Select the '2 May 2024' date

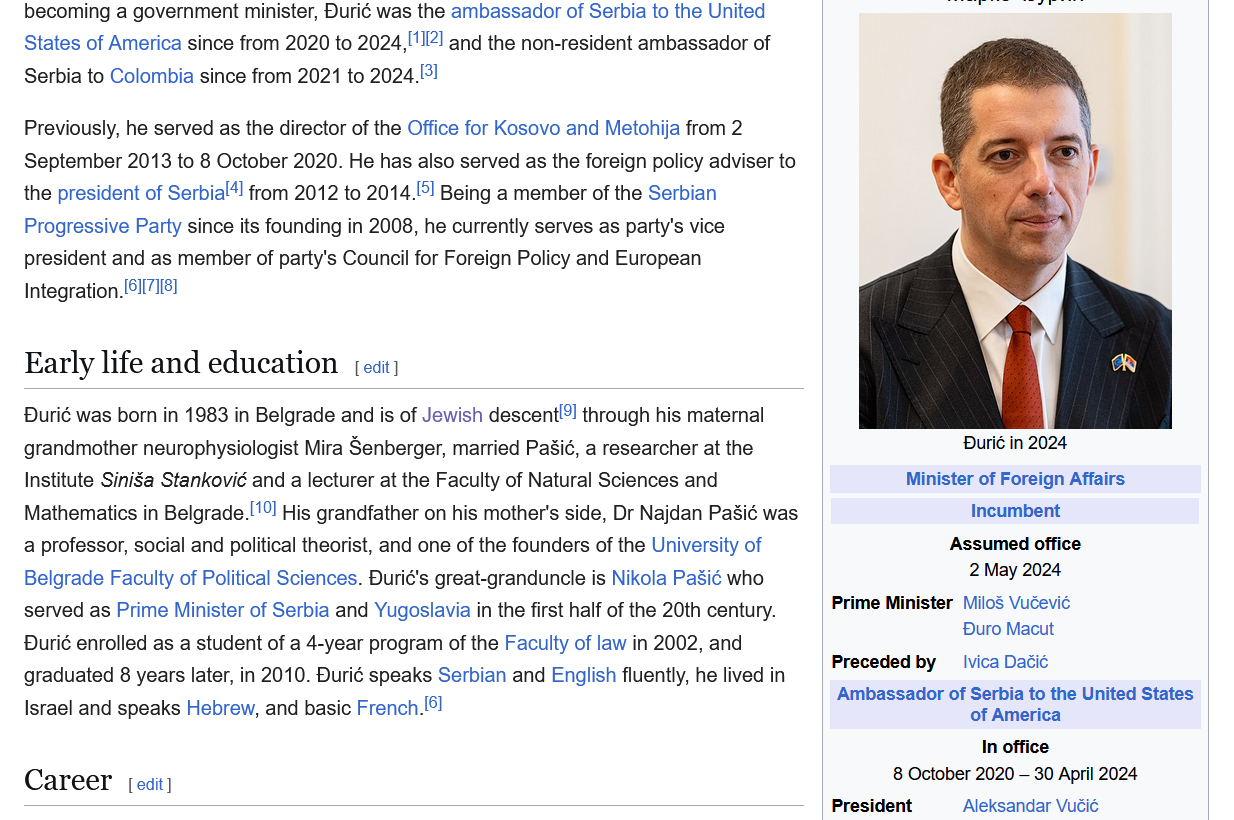coord(1015,570)
